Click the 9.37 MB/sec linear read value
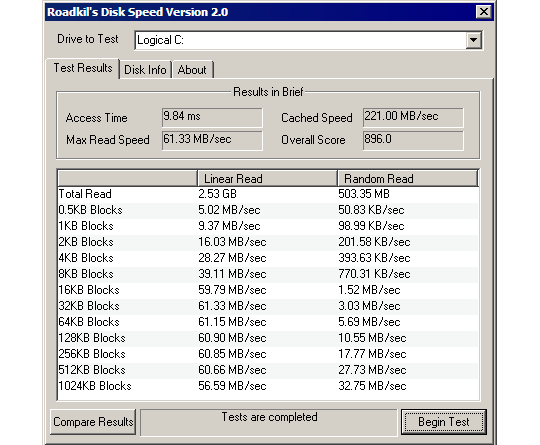Image resolution: width=540 pixels, height=445 pixels. [229, 226]
